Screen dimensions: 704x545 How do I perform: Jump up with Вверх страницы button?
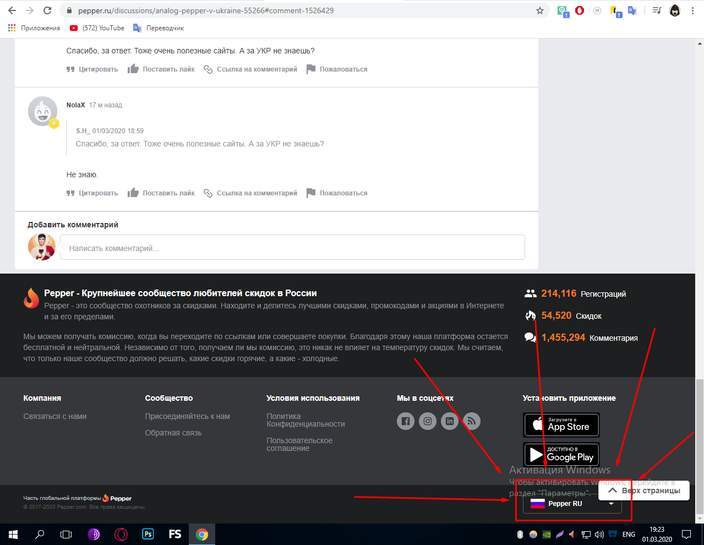click(x=645, y=491)
